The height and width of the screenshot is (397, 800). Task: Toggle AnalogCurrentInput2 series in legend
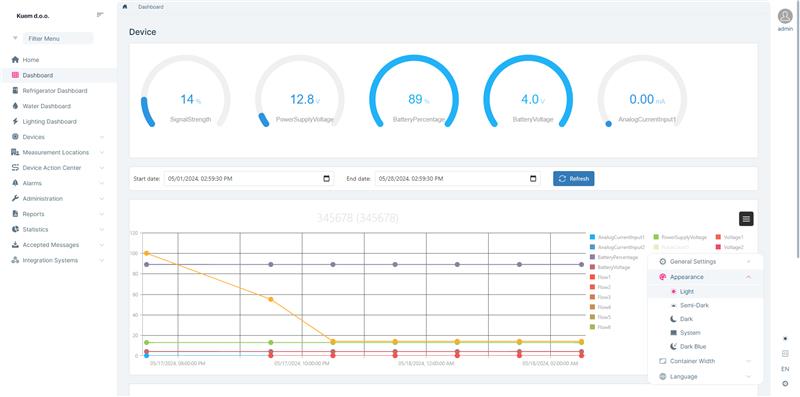tap(617, 247)
